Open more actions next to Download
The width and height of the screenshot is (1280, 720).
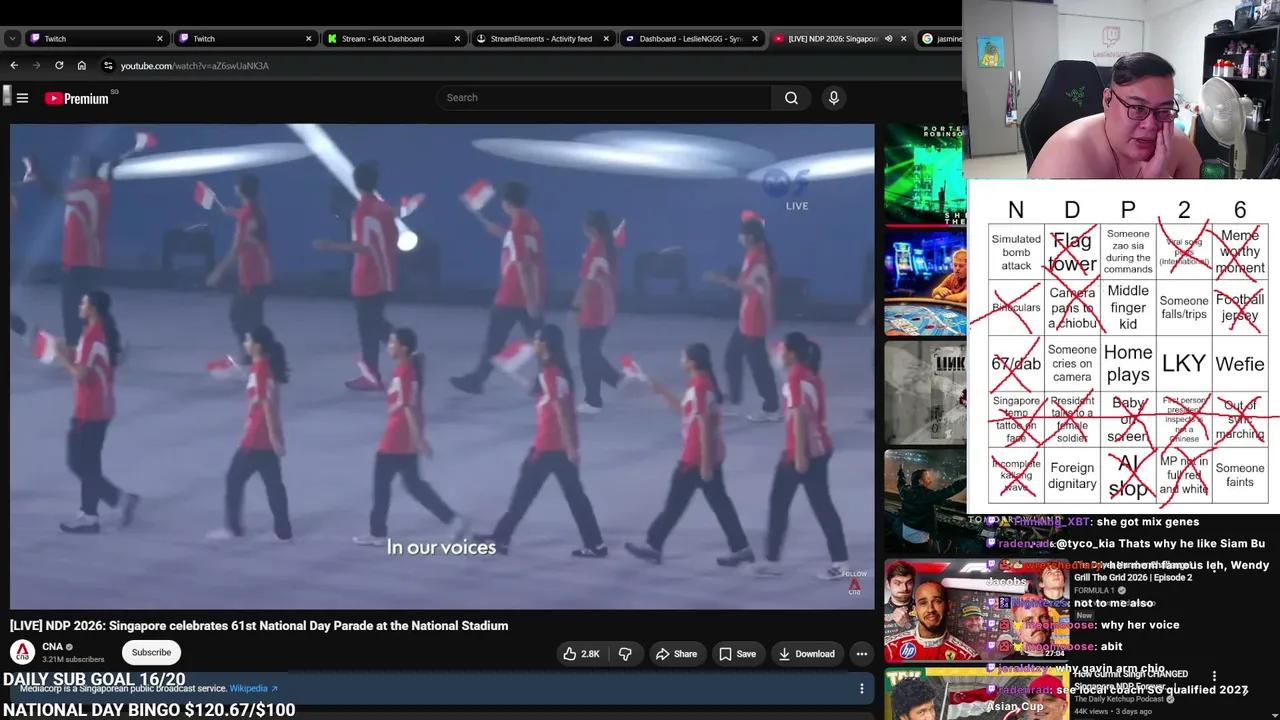pyautogui.click(x=861, y=654)
